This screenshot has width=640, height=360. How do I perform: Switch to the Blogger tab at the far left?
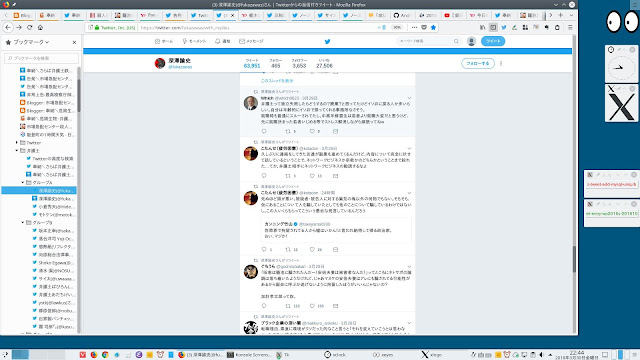tap(22, 15)
